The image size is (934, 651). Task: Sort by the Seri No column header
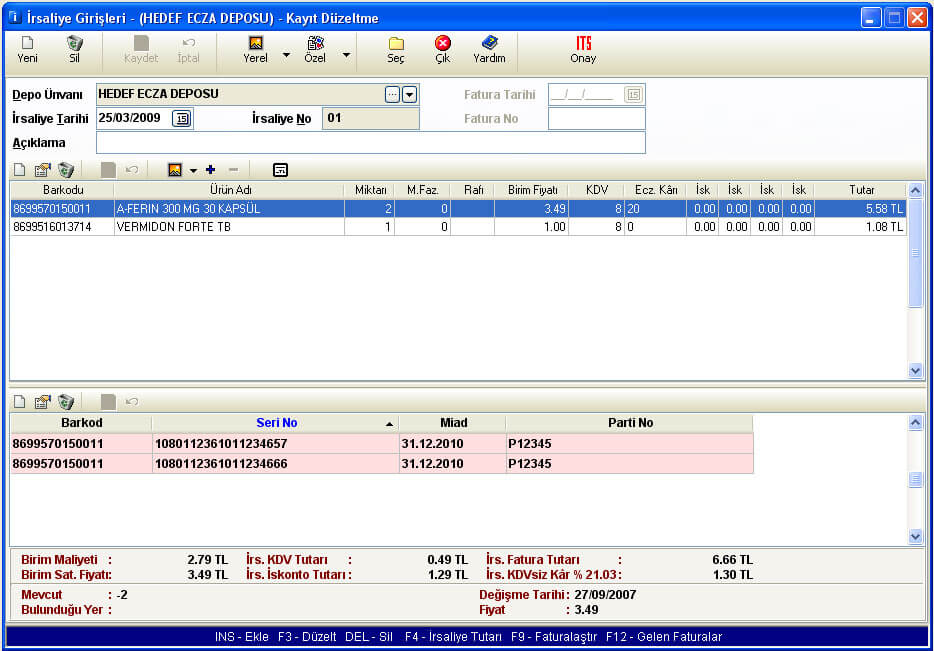(275, 423)
